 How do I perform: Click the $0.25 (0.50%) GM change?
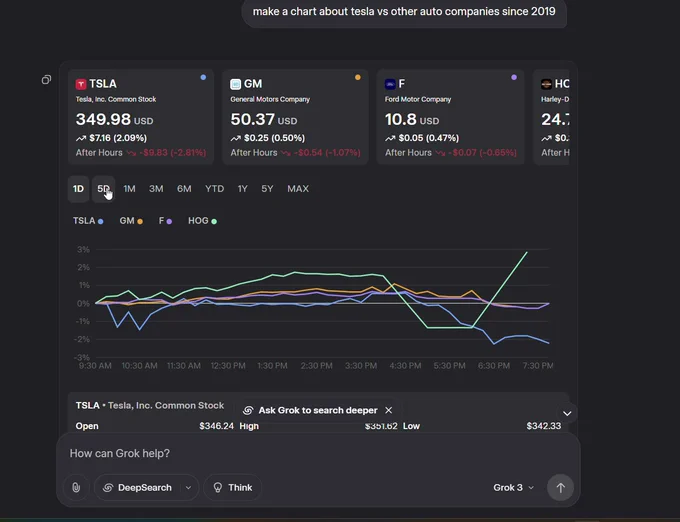(x=274, y=138)
